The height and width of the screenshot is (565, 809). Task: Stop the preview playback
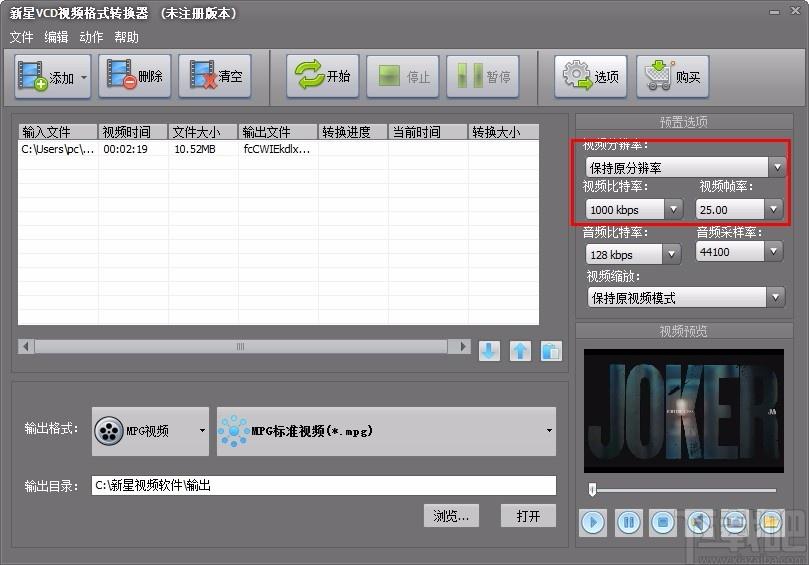click(664, 523)
